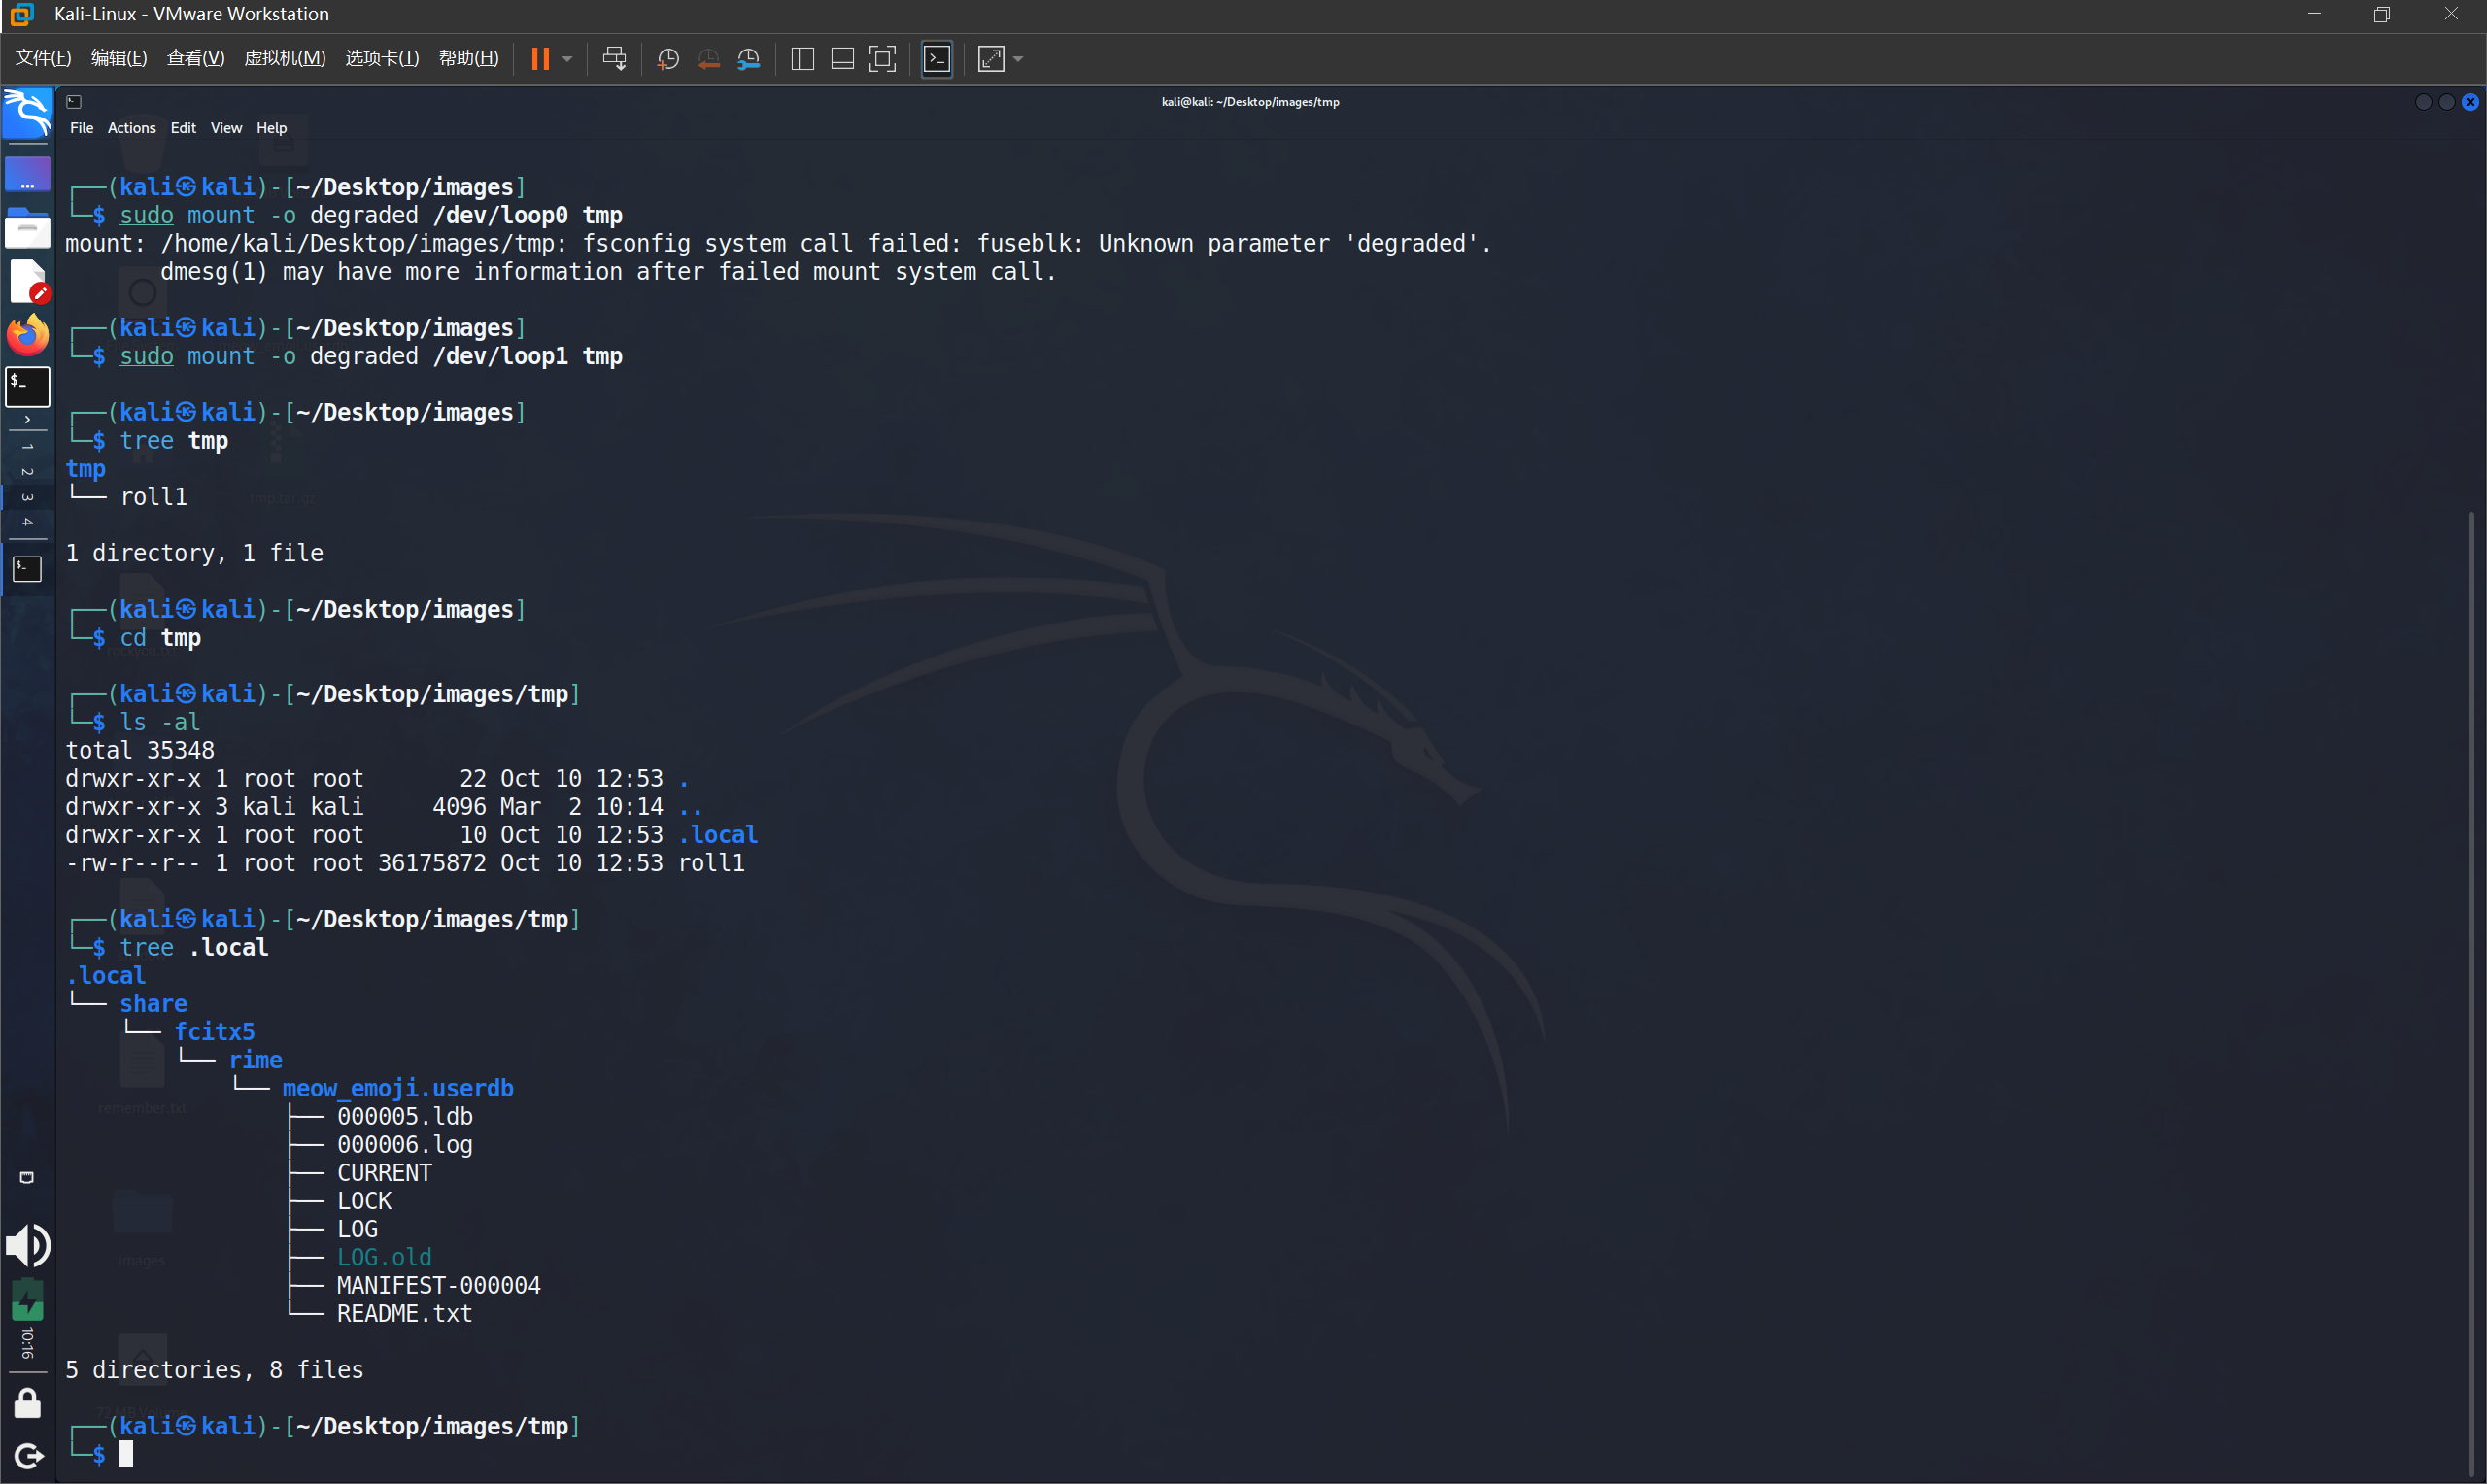
Task: Switch to workspace 3
Action: point(27,496)
